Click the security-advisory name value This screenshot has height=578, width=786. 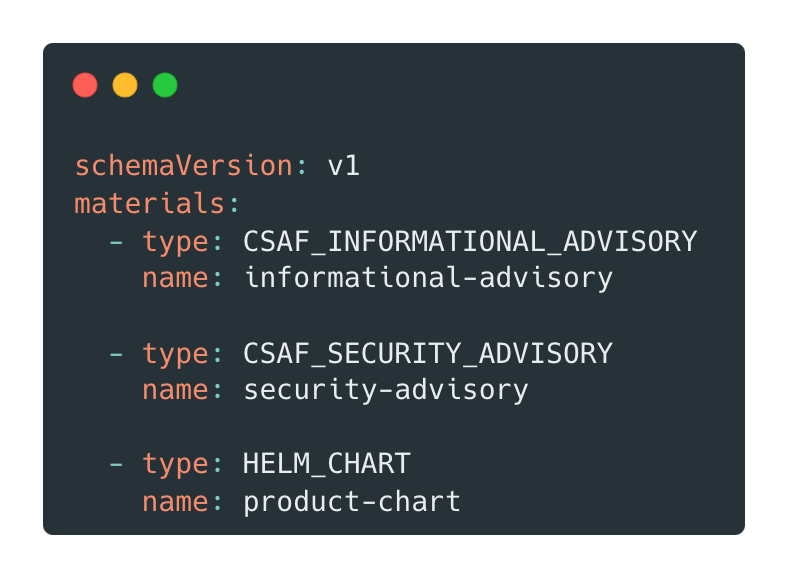386,390
